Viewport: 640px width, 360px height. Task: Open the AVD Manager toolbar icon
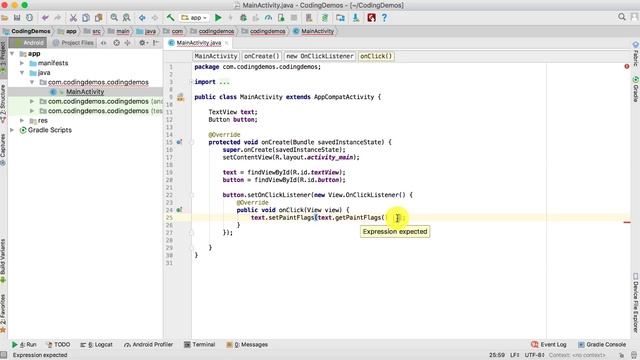coord(309,18)
